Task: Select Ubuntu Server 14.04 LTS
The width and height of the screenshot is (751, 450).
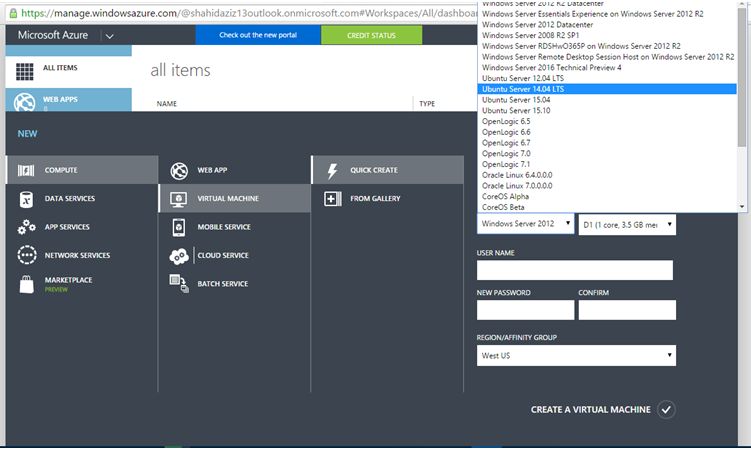Action: coord(607,89)
